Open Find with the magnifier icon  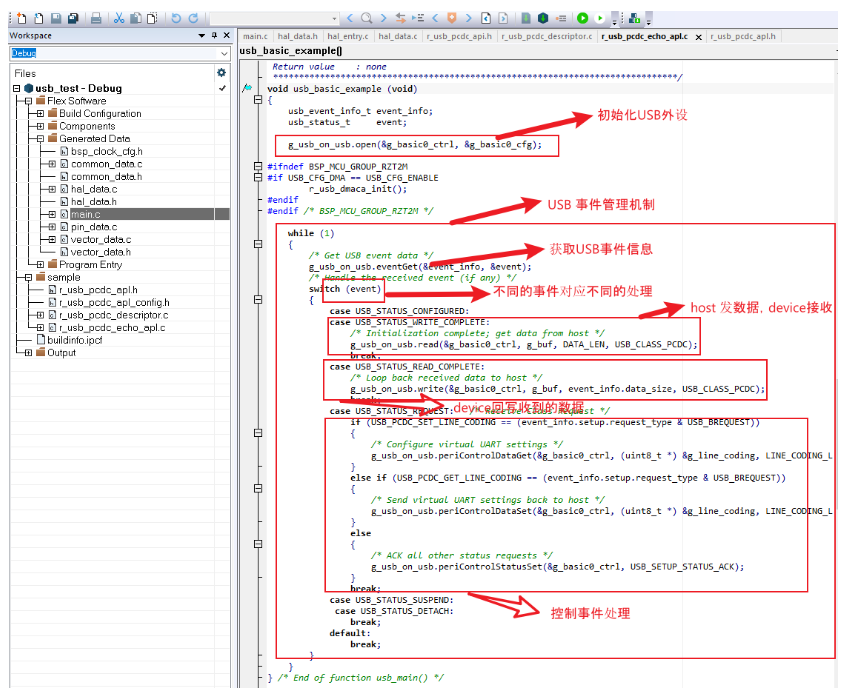click(366, 18)
